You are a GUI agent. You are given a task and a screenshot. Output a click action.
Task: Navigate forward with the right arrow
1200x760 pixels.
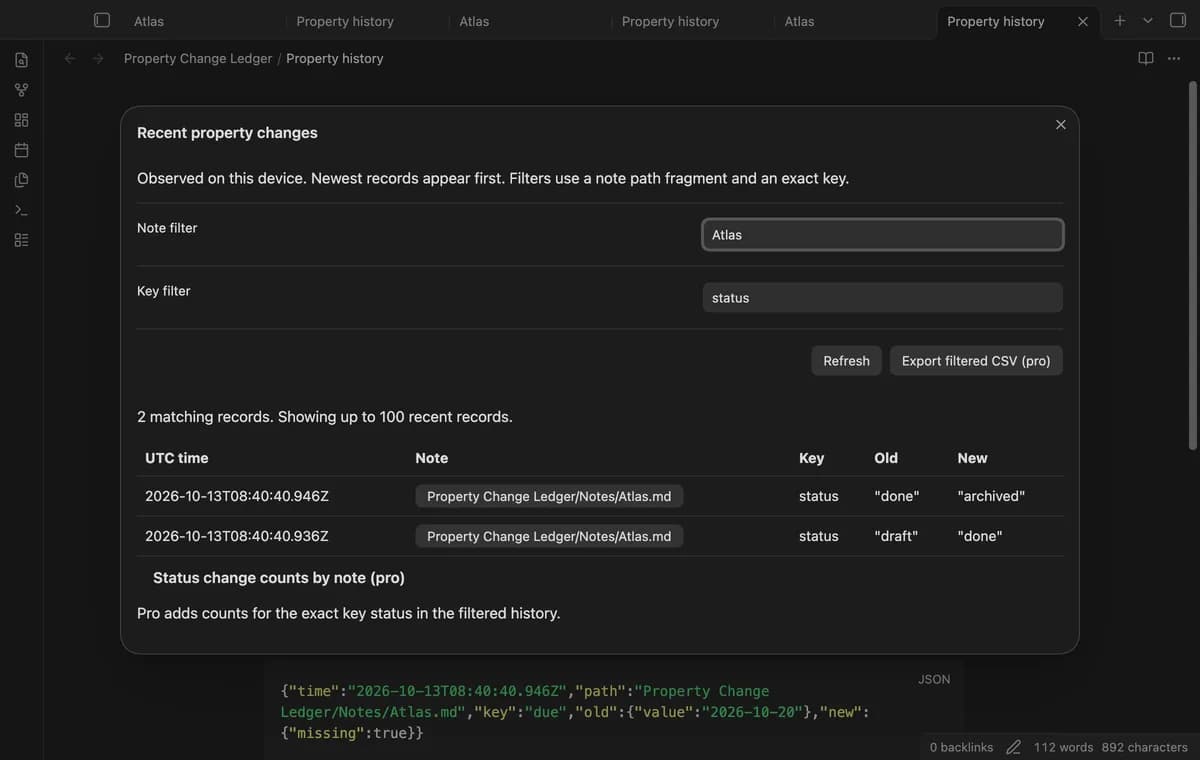click(x=98, y=58)
